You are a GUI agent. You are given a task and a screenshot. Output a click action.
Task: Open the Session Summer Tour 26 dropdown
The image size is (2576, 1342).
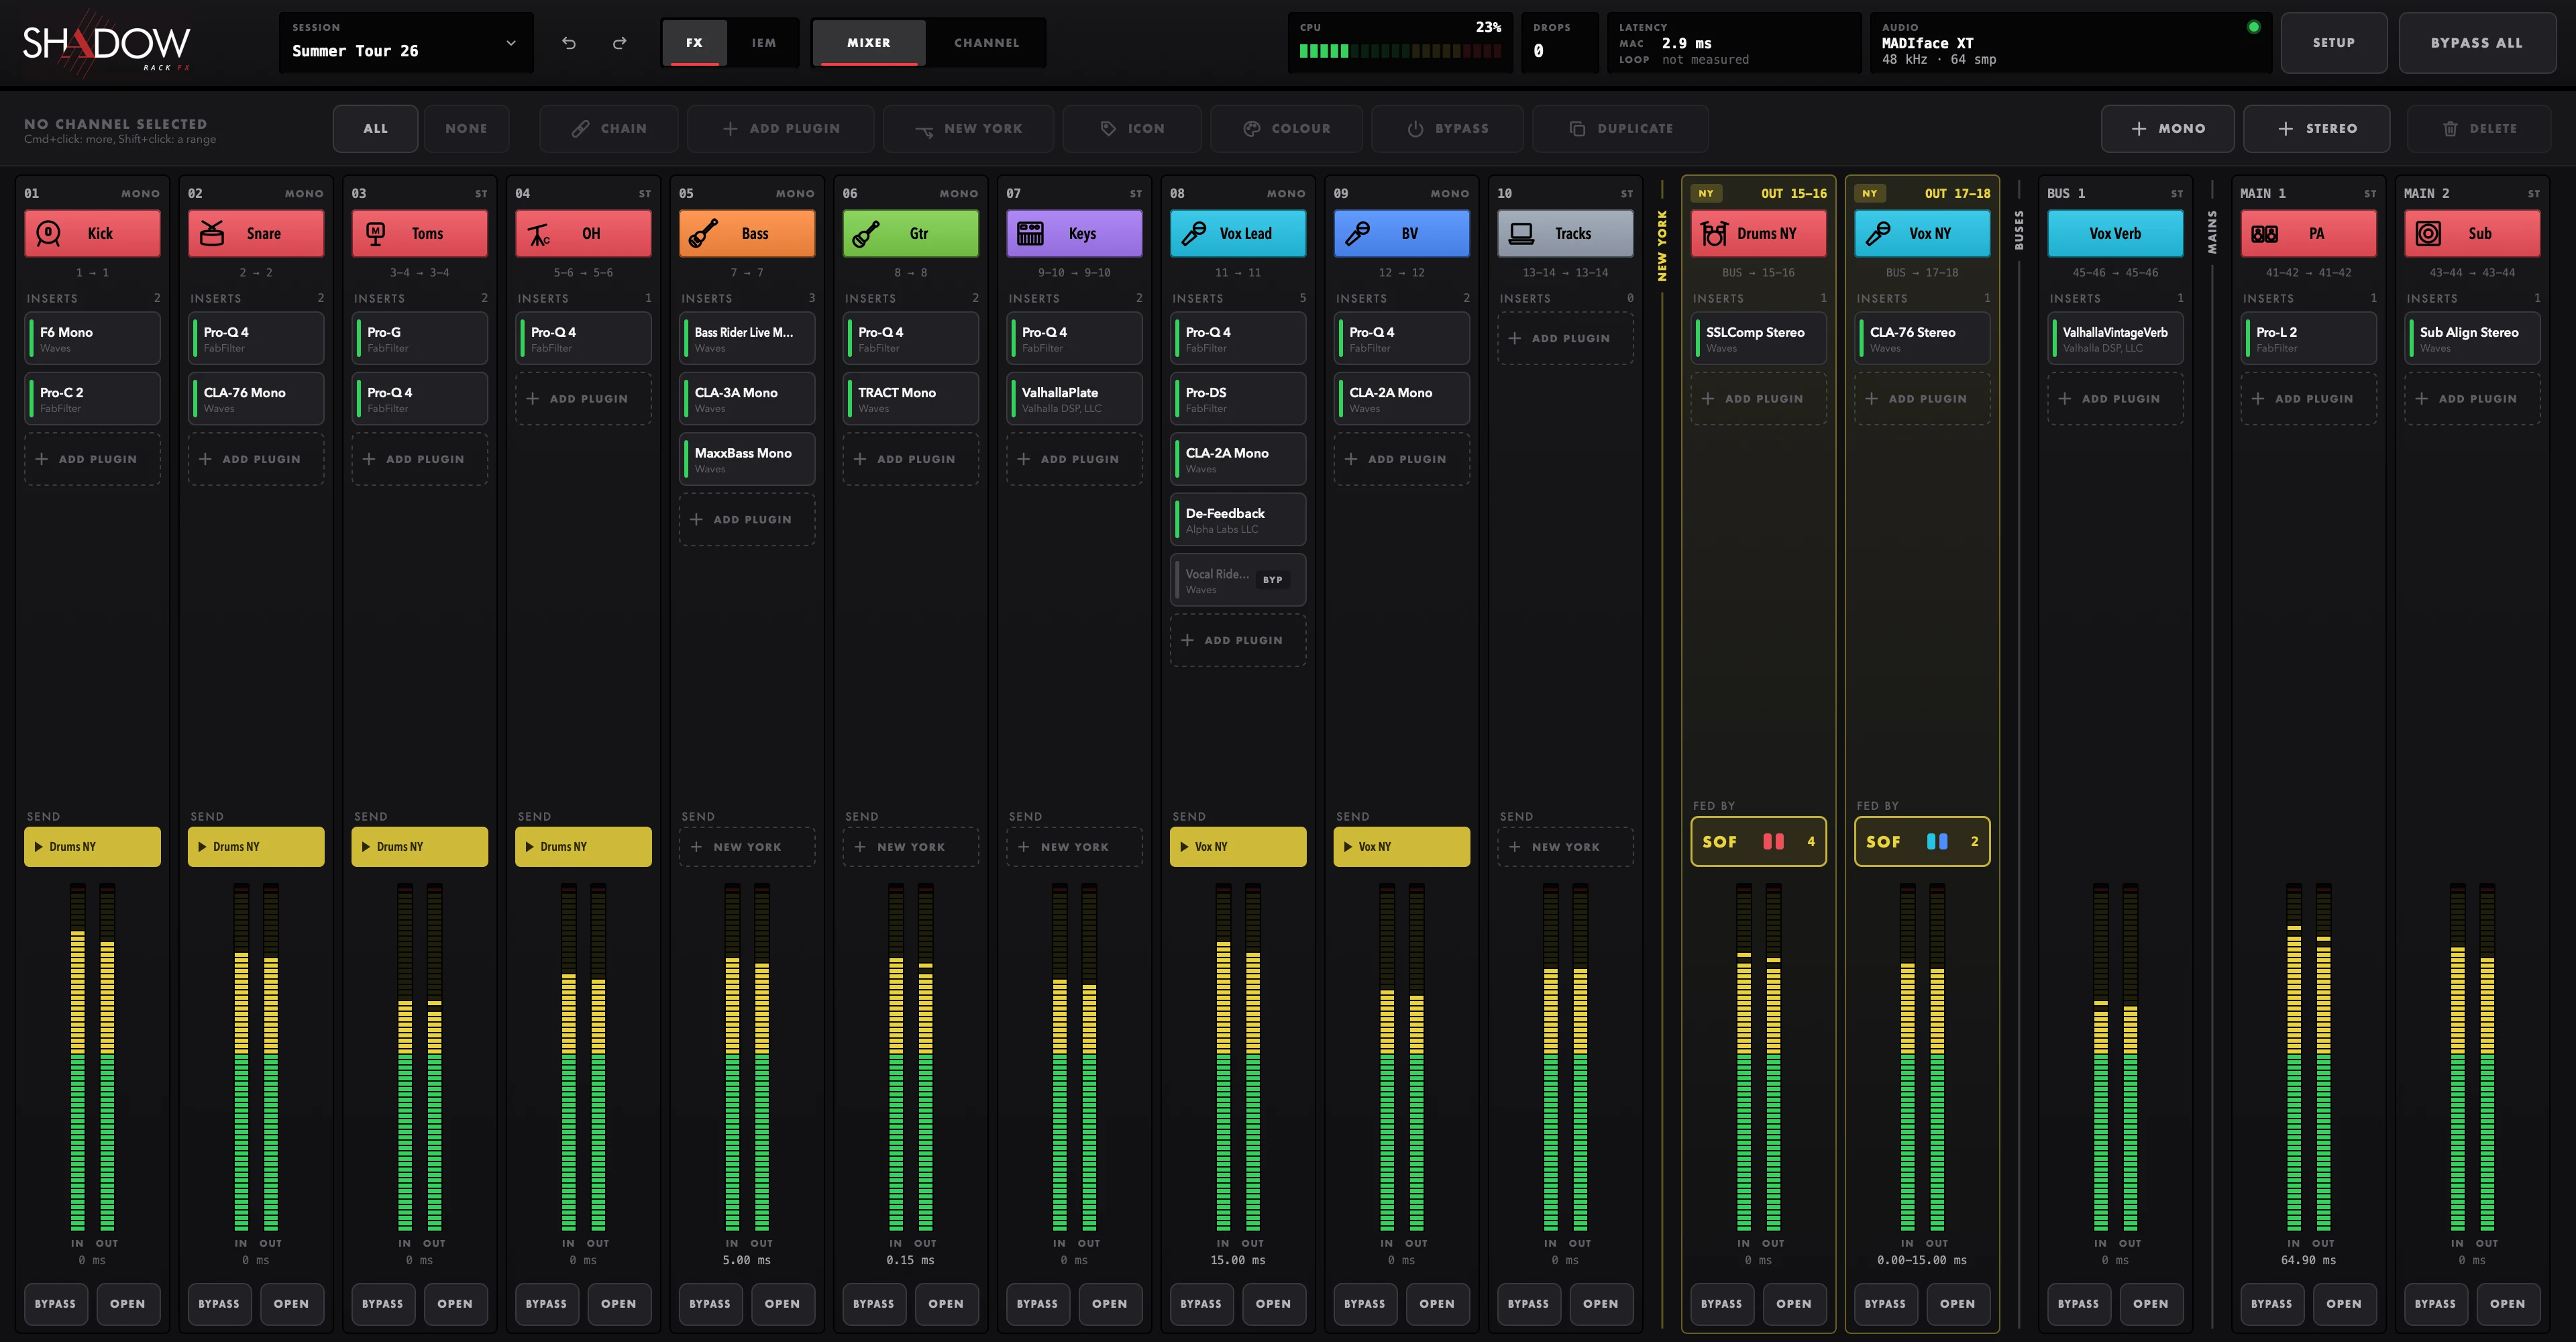pos(405,43)
